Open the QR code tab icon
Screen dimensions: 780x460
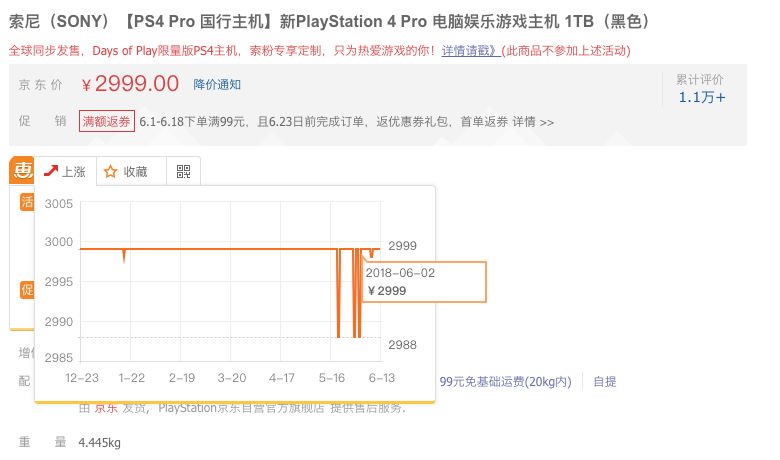coord(183,172)
